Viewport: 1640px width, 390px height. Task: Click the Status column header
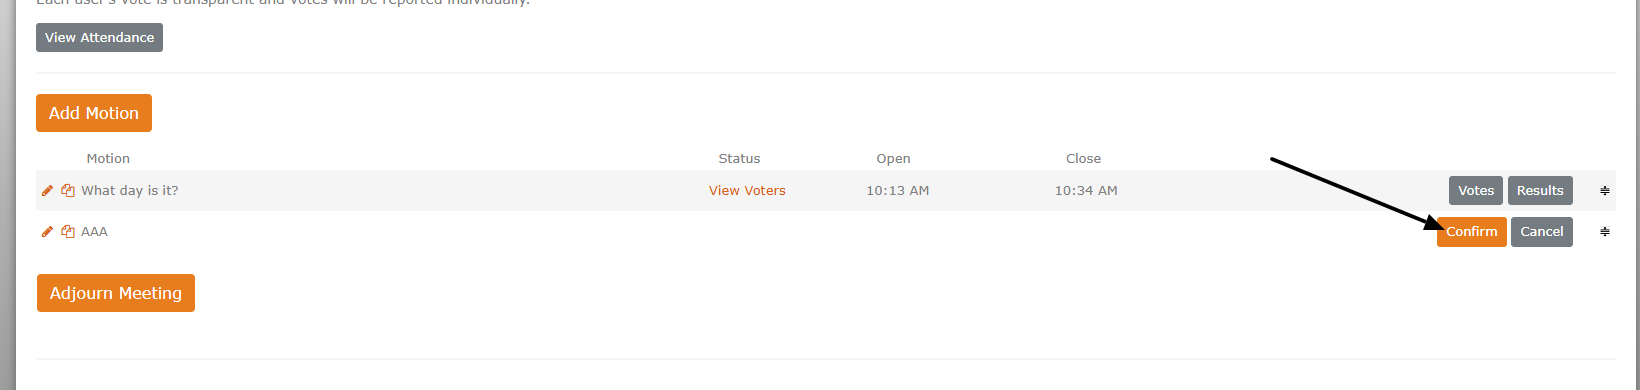pos(739,158)
